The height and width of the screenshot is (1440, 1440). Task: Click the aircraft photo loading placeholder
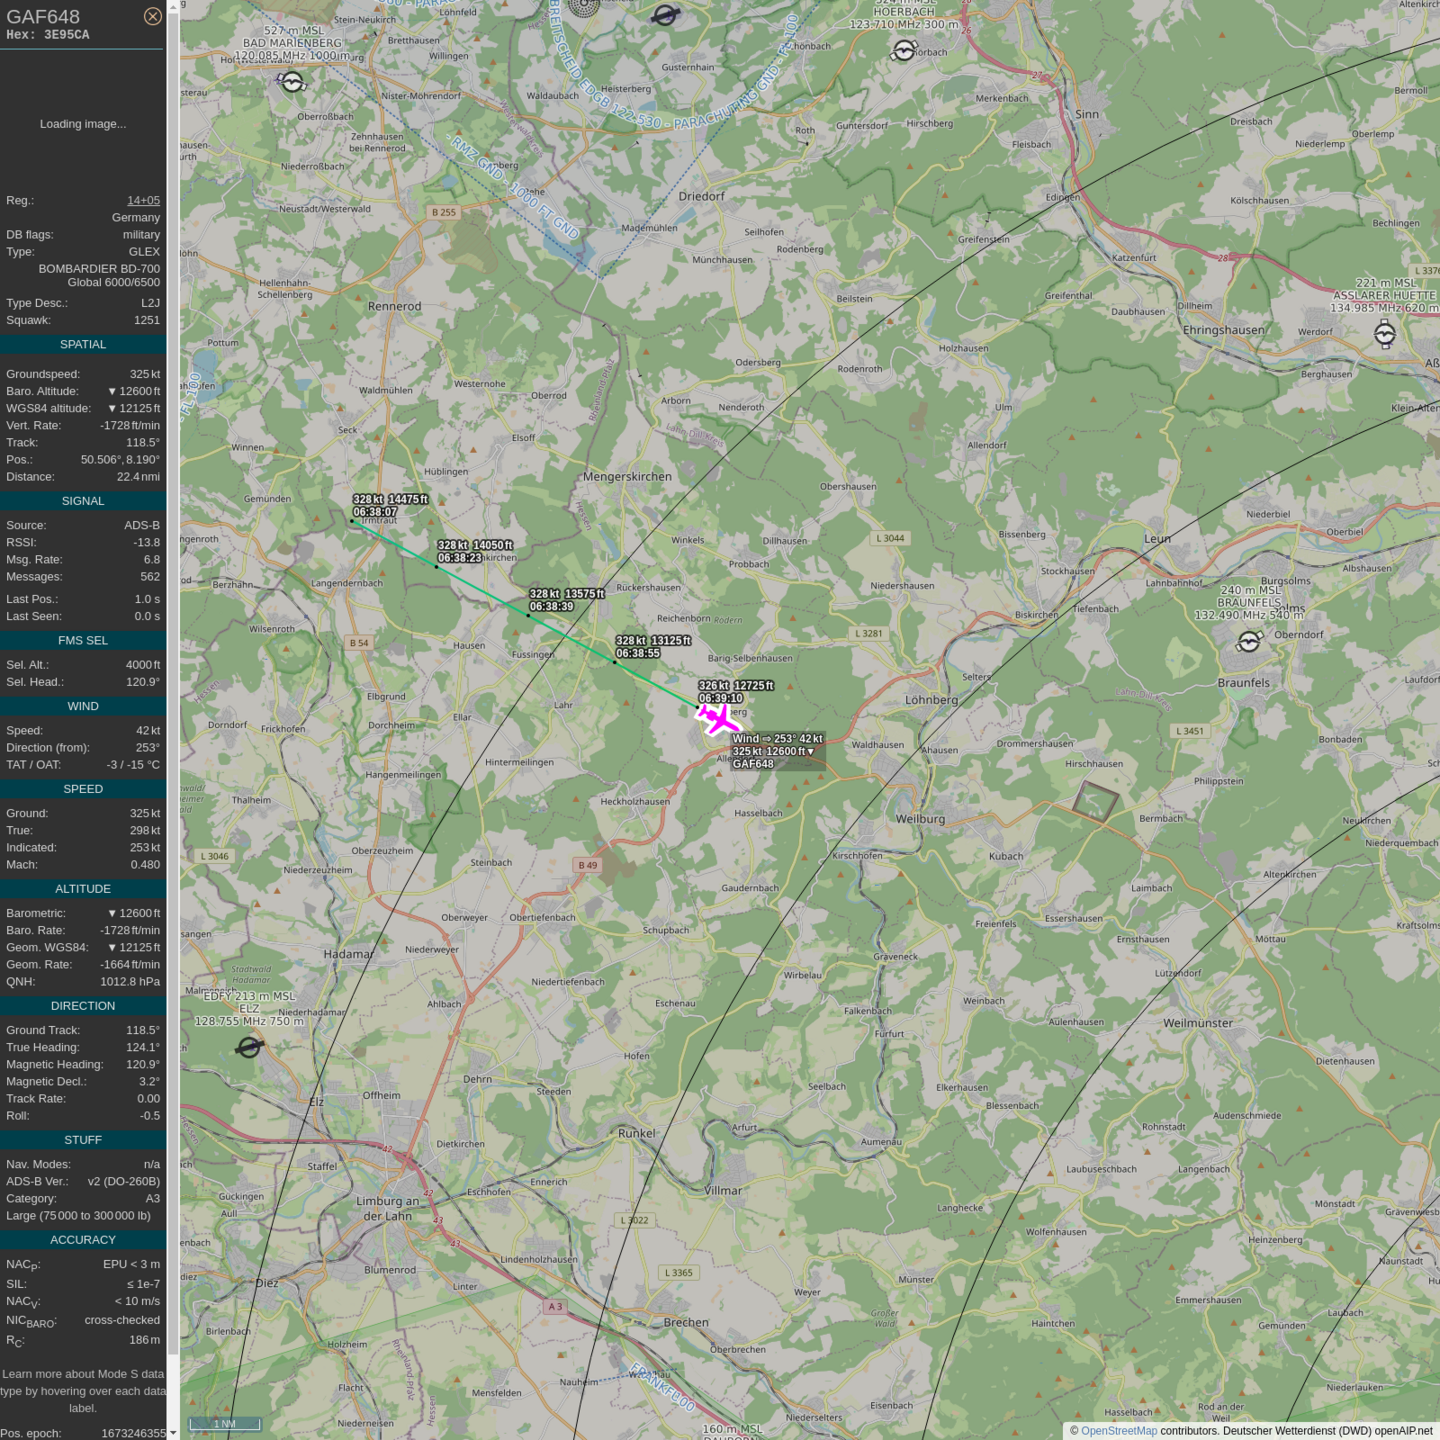(83, 124)
